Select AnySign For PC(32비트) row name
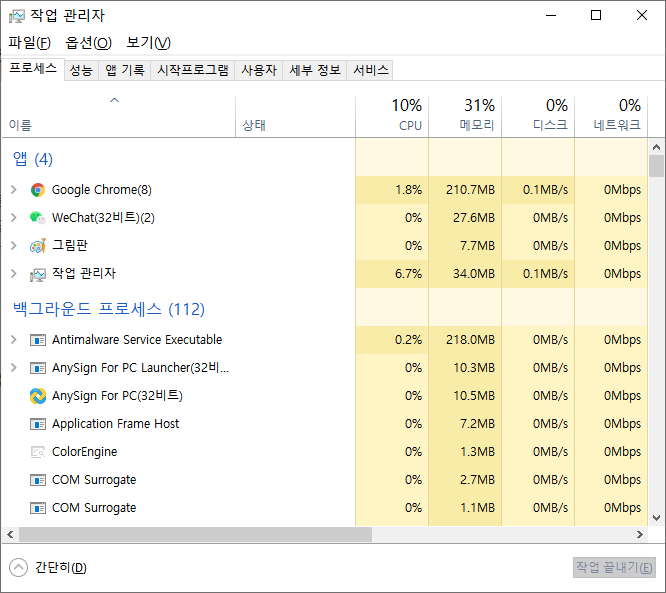 pyautogui.click(x=117, y=396)
